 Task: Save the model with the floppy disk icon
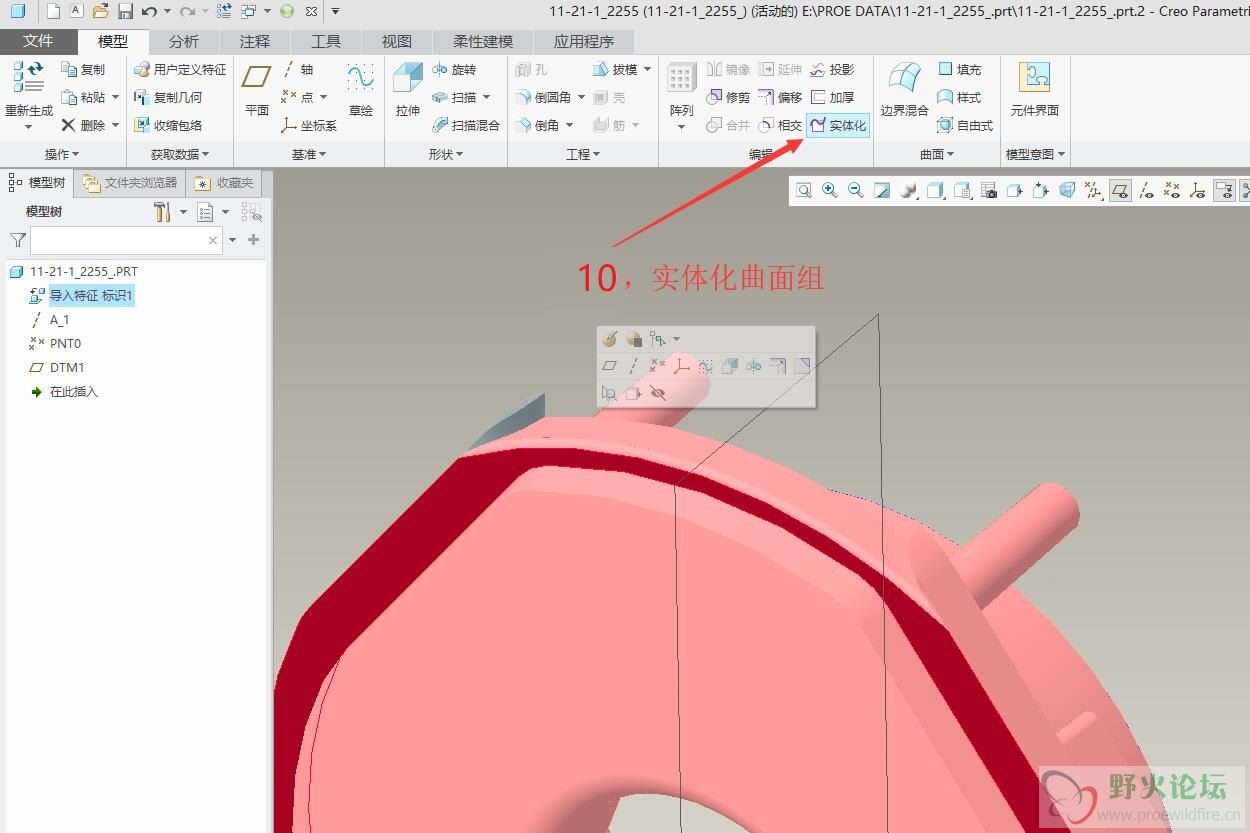coord(125,11)
